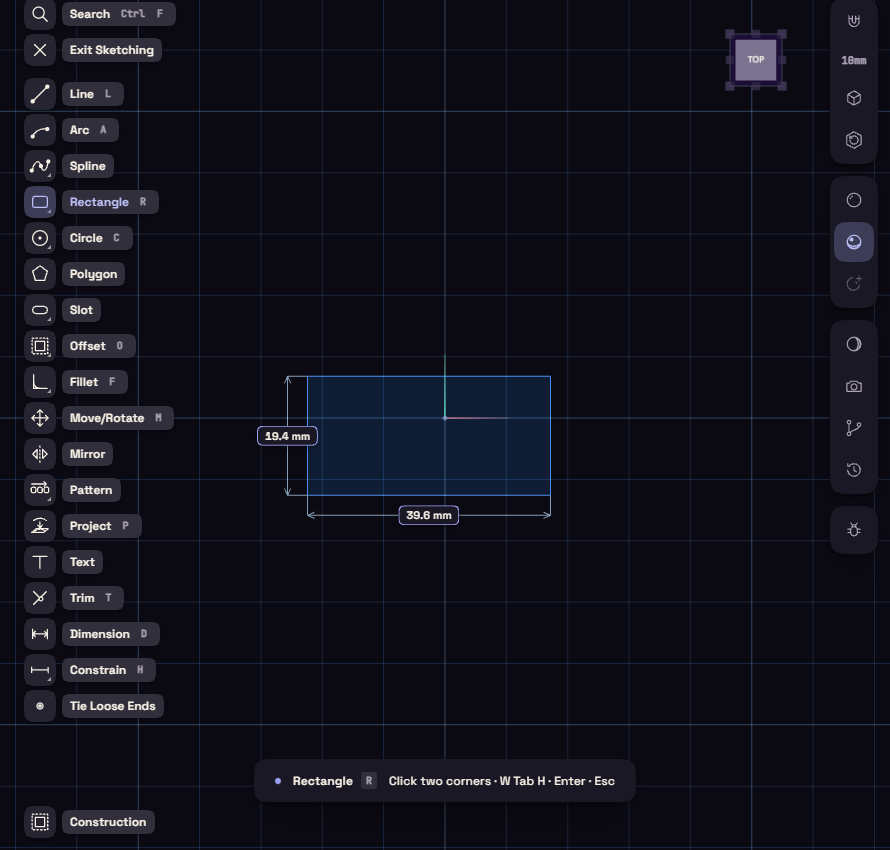
Task: Click the Rectangle label in left toolbar
Action: [110, 202]
